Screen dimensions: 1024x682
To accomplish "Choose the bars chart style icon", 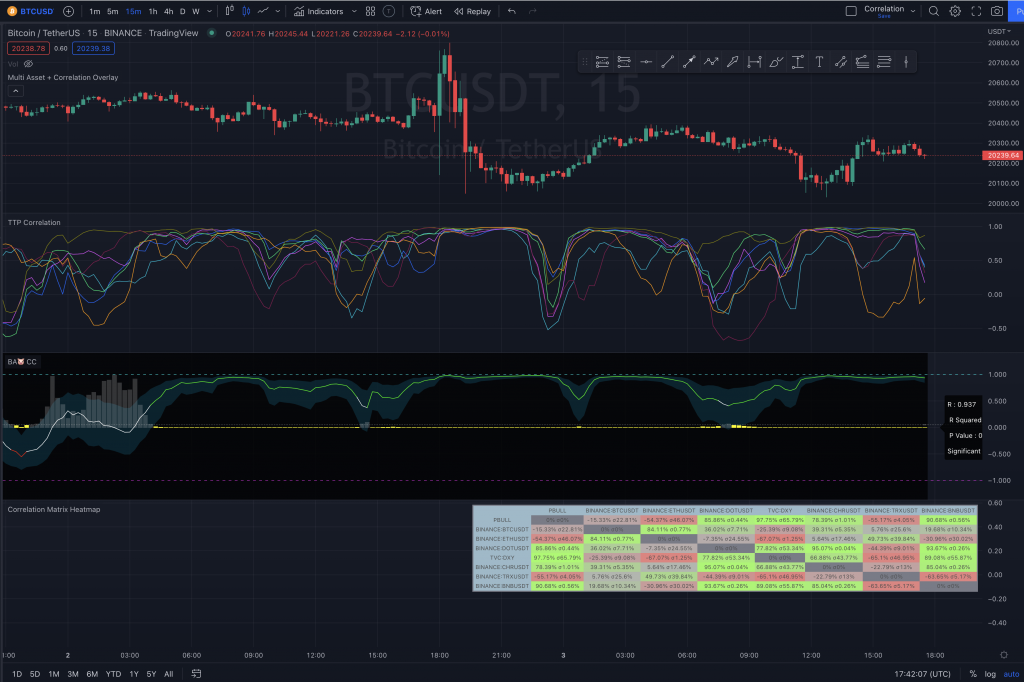I will [229, 11].
